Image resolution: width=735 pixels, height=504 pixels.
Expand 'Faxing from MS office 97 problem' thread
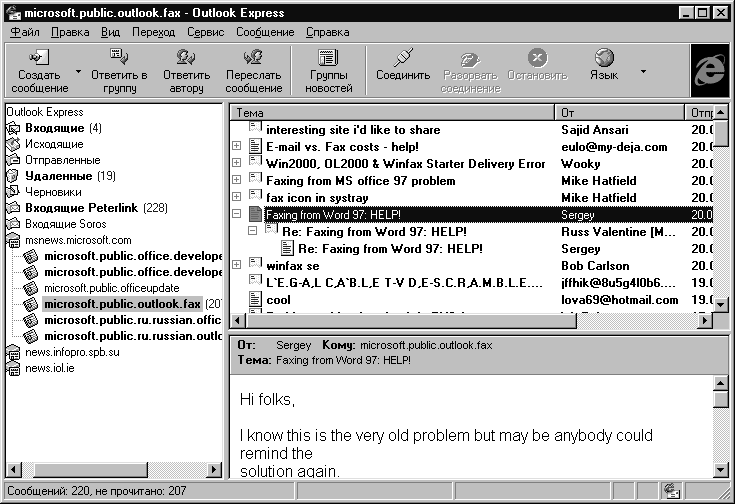coord(237,180)
